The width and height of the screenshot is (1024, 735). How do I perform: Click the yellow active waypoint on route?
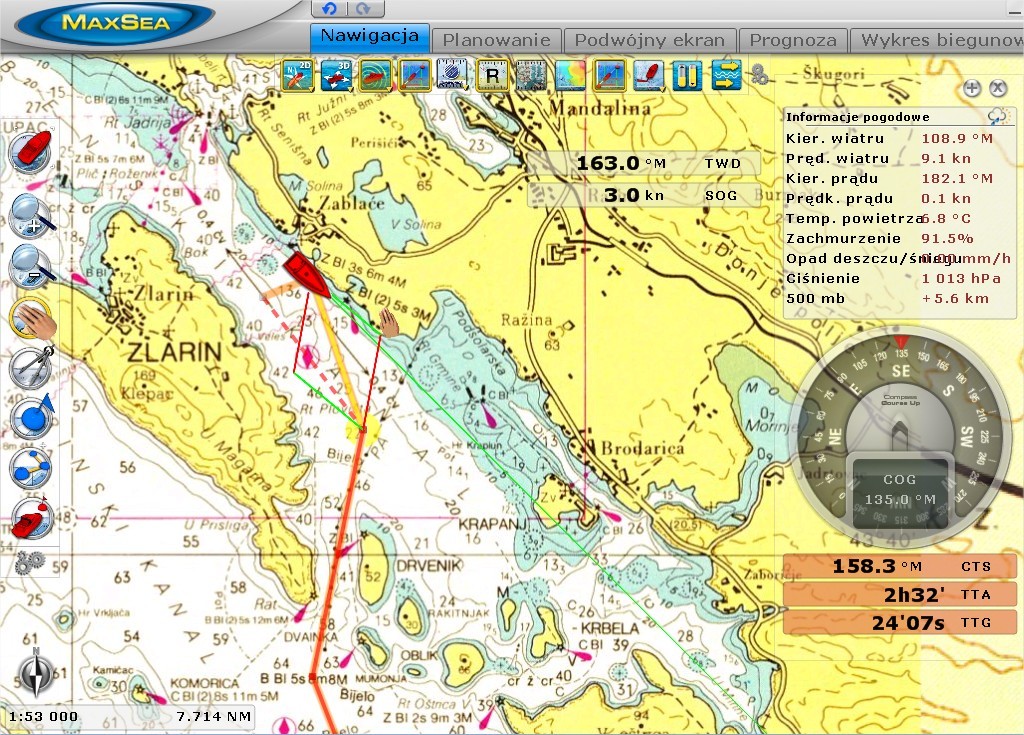coord(362,431)
